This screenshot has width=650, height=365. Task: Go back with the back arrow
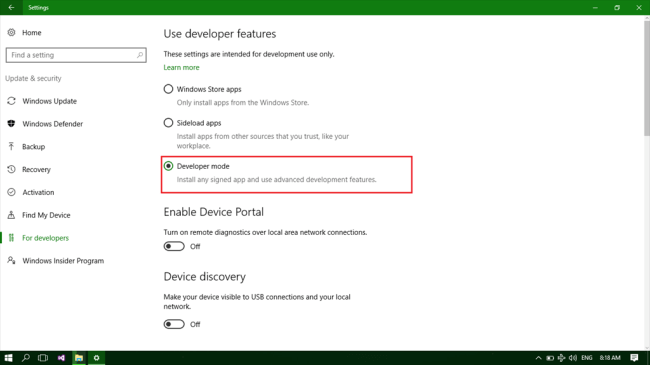tap(11, 7)
